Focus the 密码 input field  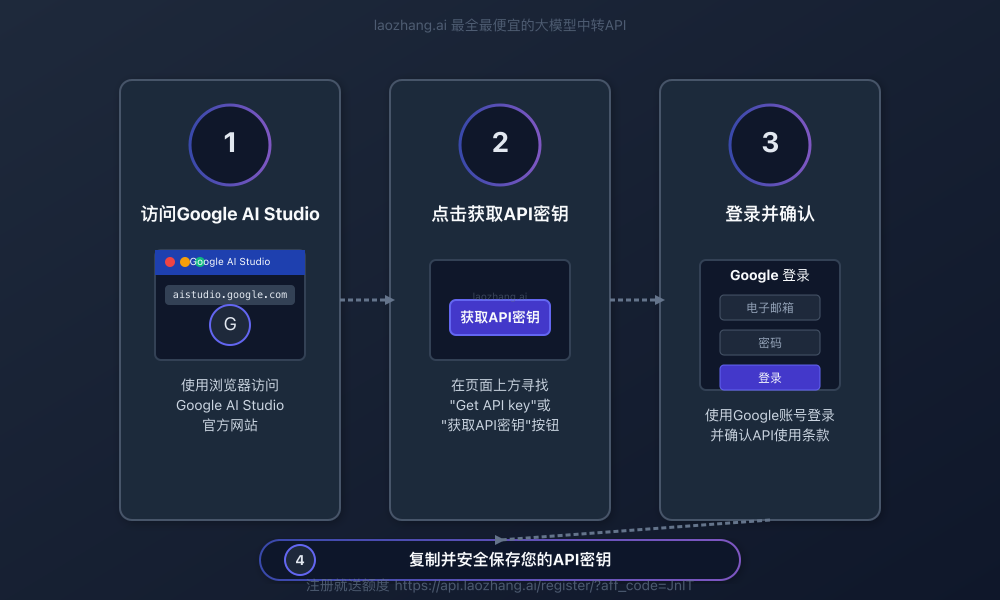pyautogui.click(x=770, y=342)
